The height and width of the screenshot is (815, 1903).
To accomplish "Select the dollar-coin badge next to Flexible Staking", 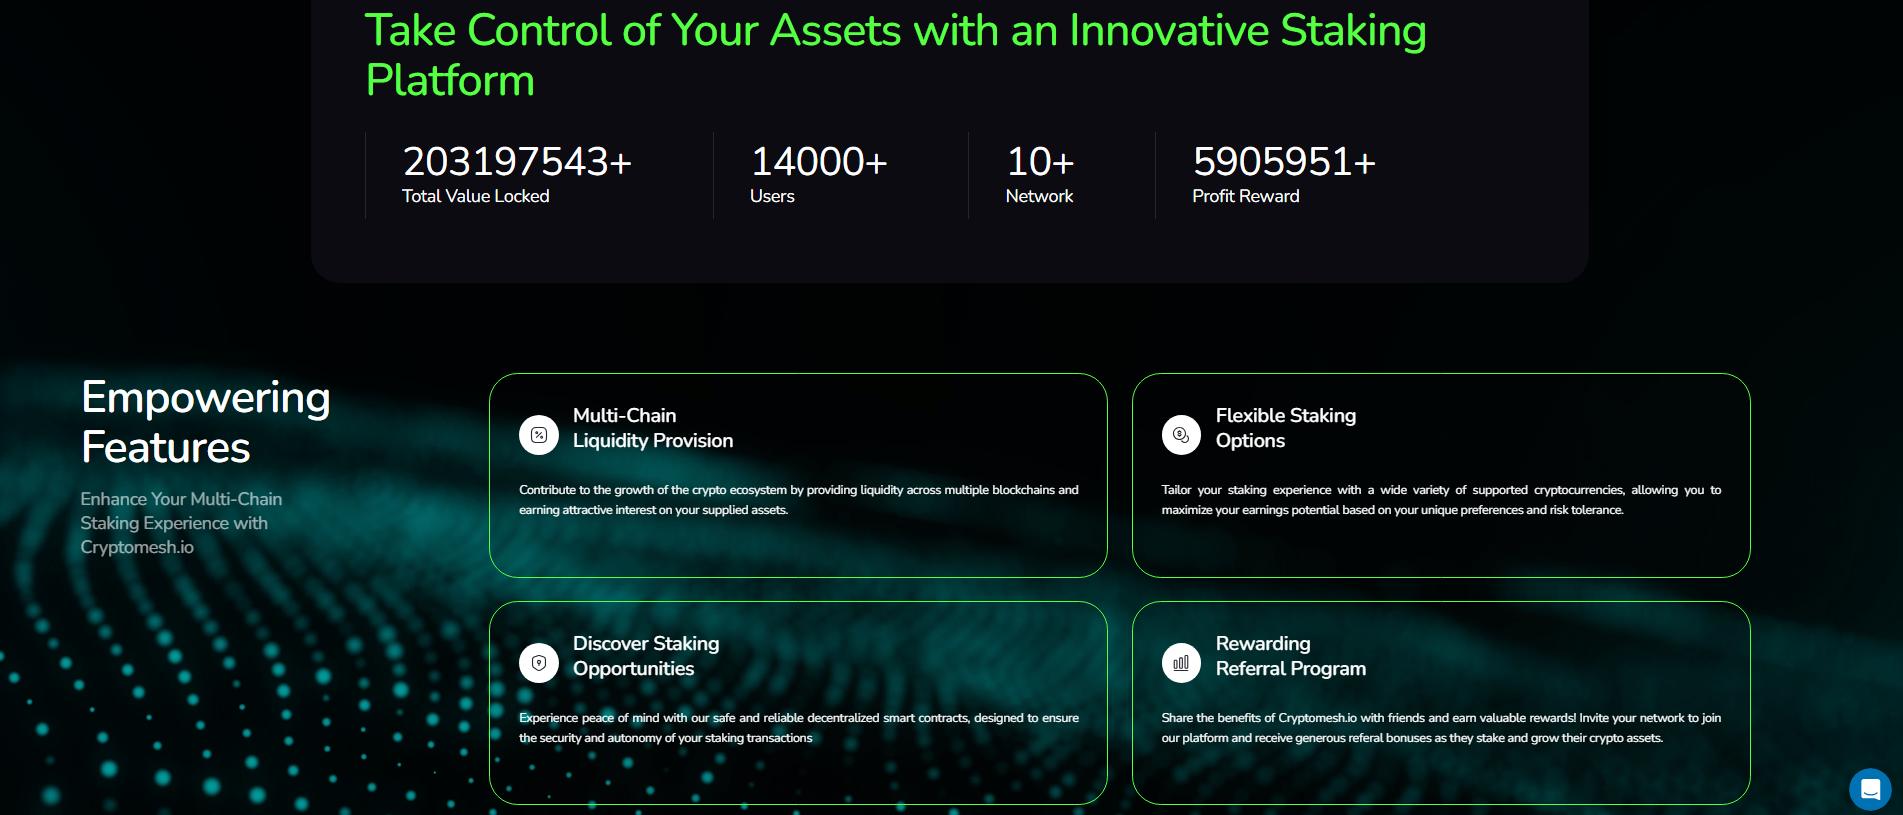I will (x=1181, y=435).
